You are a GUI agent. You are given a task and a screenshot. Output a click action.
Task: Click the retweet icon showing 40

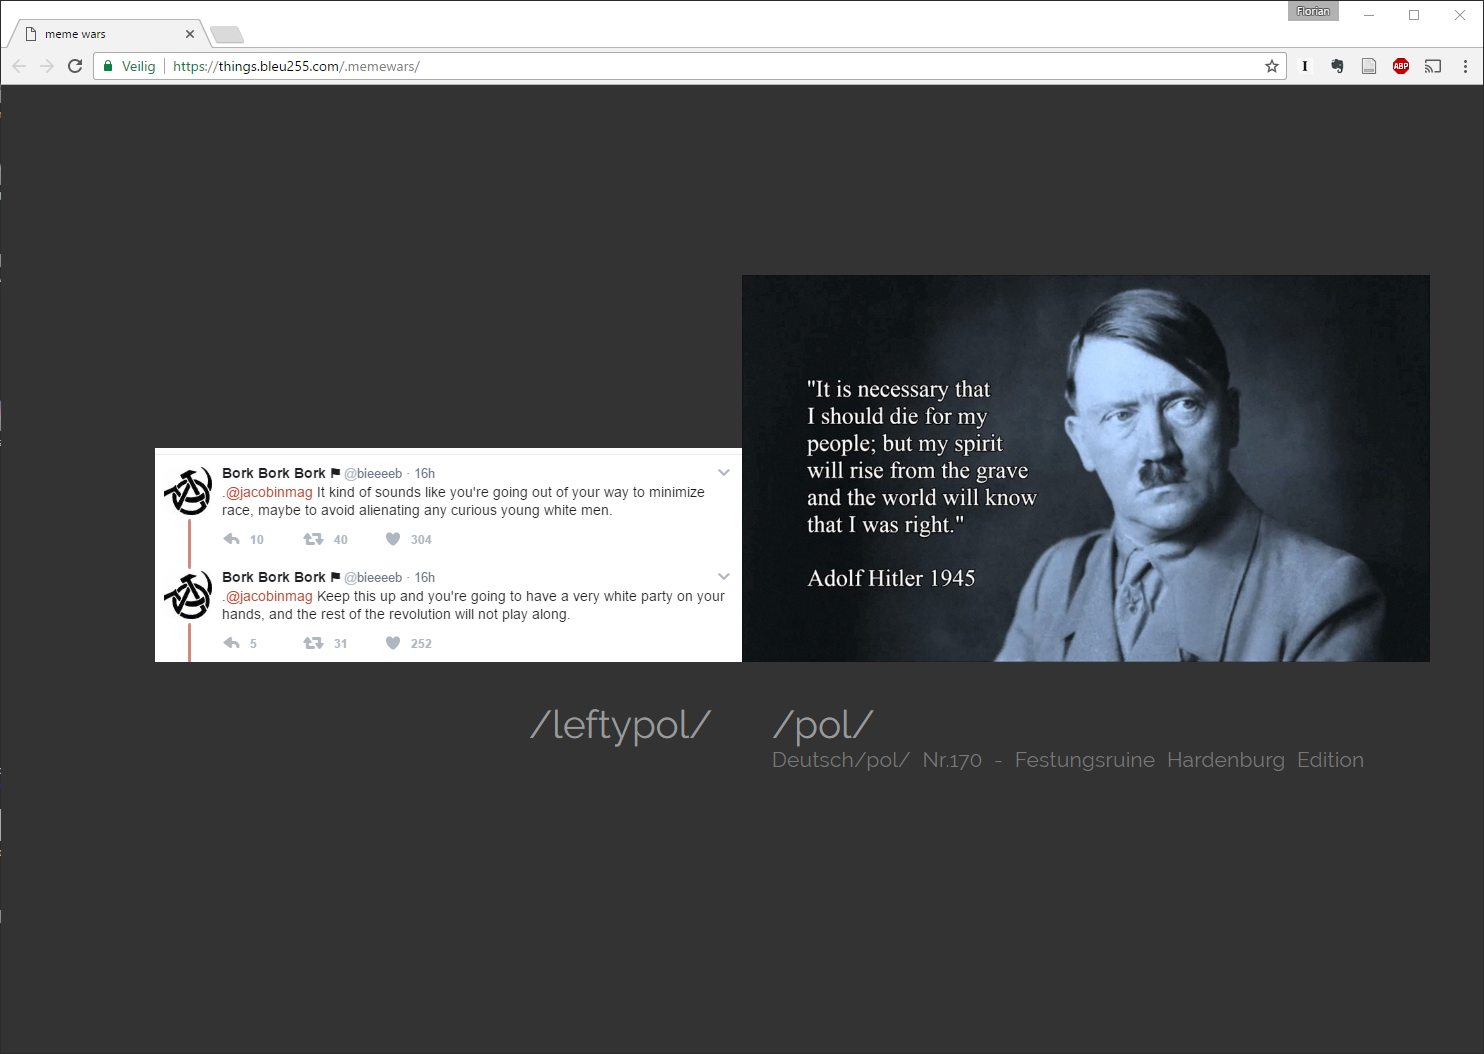point(313,539)
